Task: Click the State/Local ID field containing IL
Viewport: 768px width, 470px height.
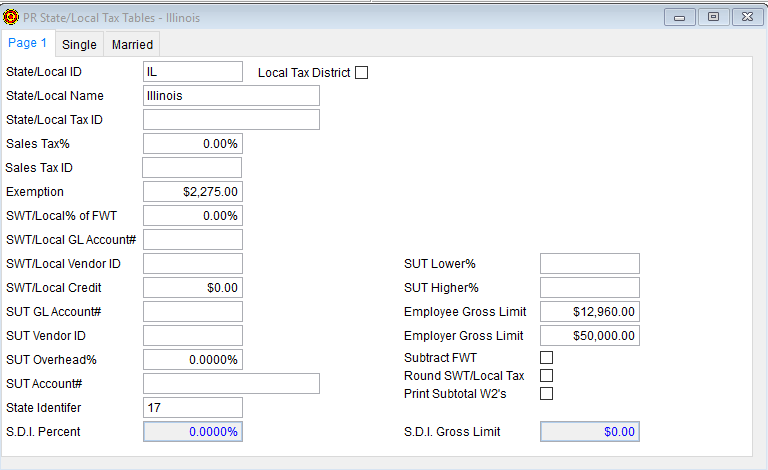Action: (x=193, y=71)
